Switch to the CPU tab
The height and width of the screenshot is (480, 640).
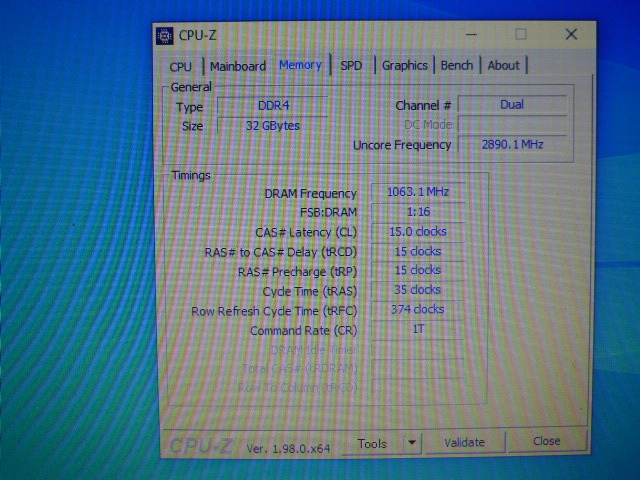click(x=180, y=67)
